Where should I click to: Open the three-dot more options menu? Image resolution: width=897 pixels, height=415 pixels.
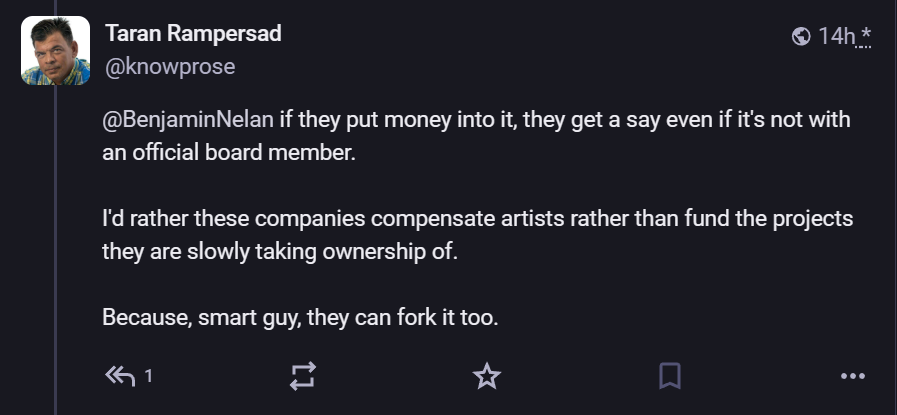tap(853, 376)
